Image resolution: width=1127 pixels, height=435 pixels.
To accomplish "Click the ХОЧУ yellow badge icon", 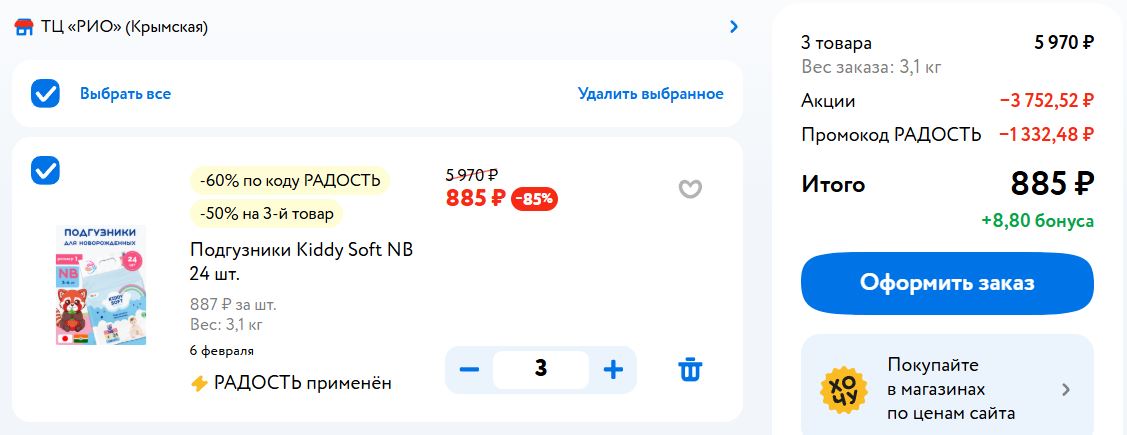I will tap(843, 389).
